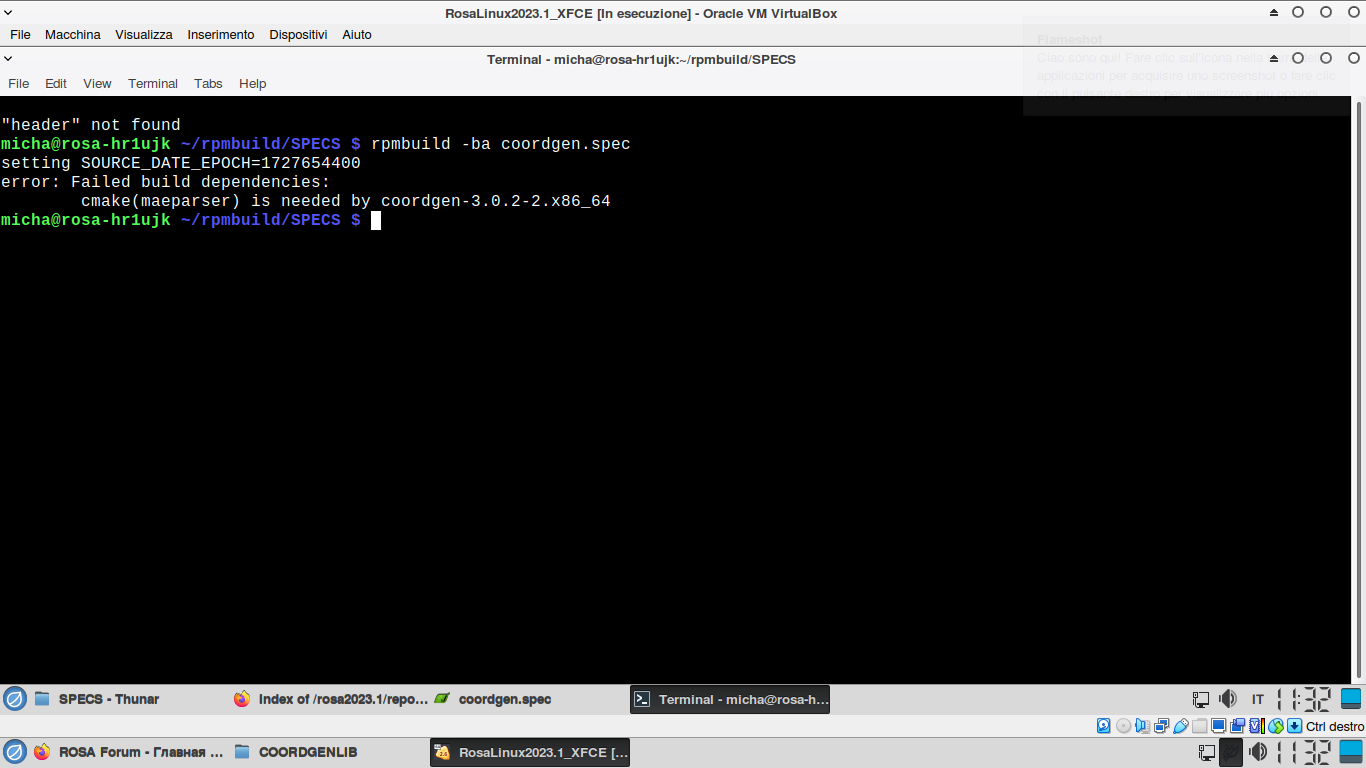
Task: Open the Terminal window's File menu
Action: tap(19, 83)
